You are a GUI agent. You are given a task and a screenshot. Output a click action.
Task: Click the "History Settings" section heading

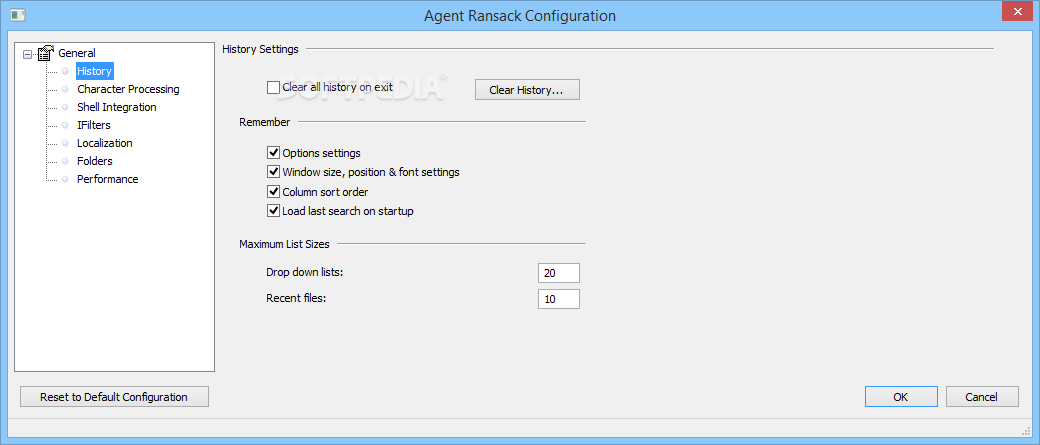coord(261,49)
